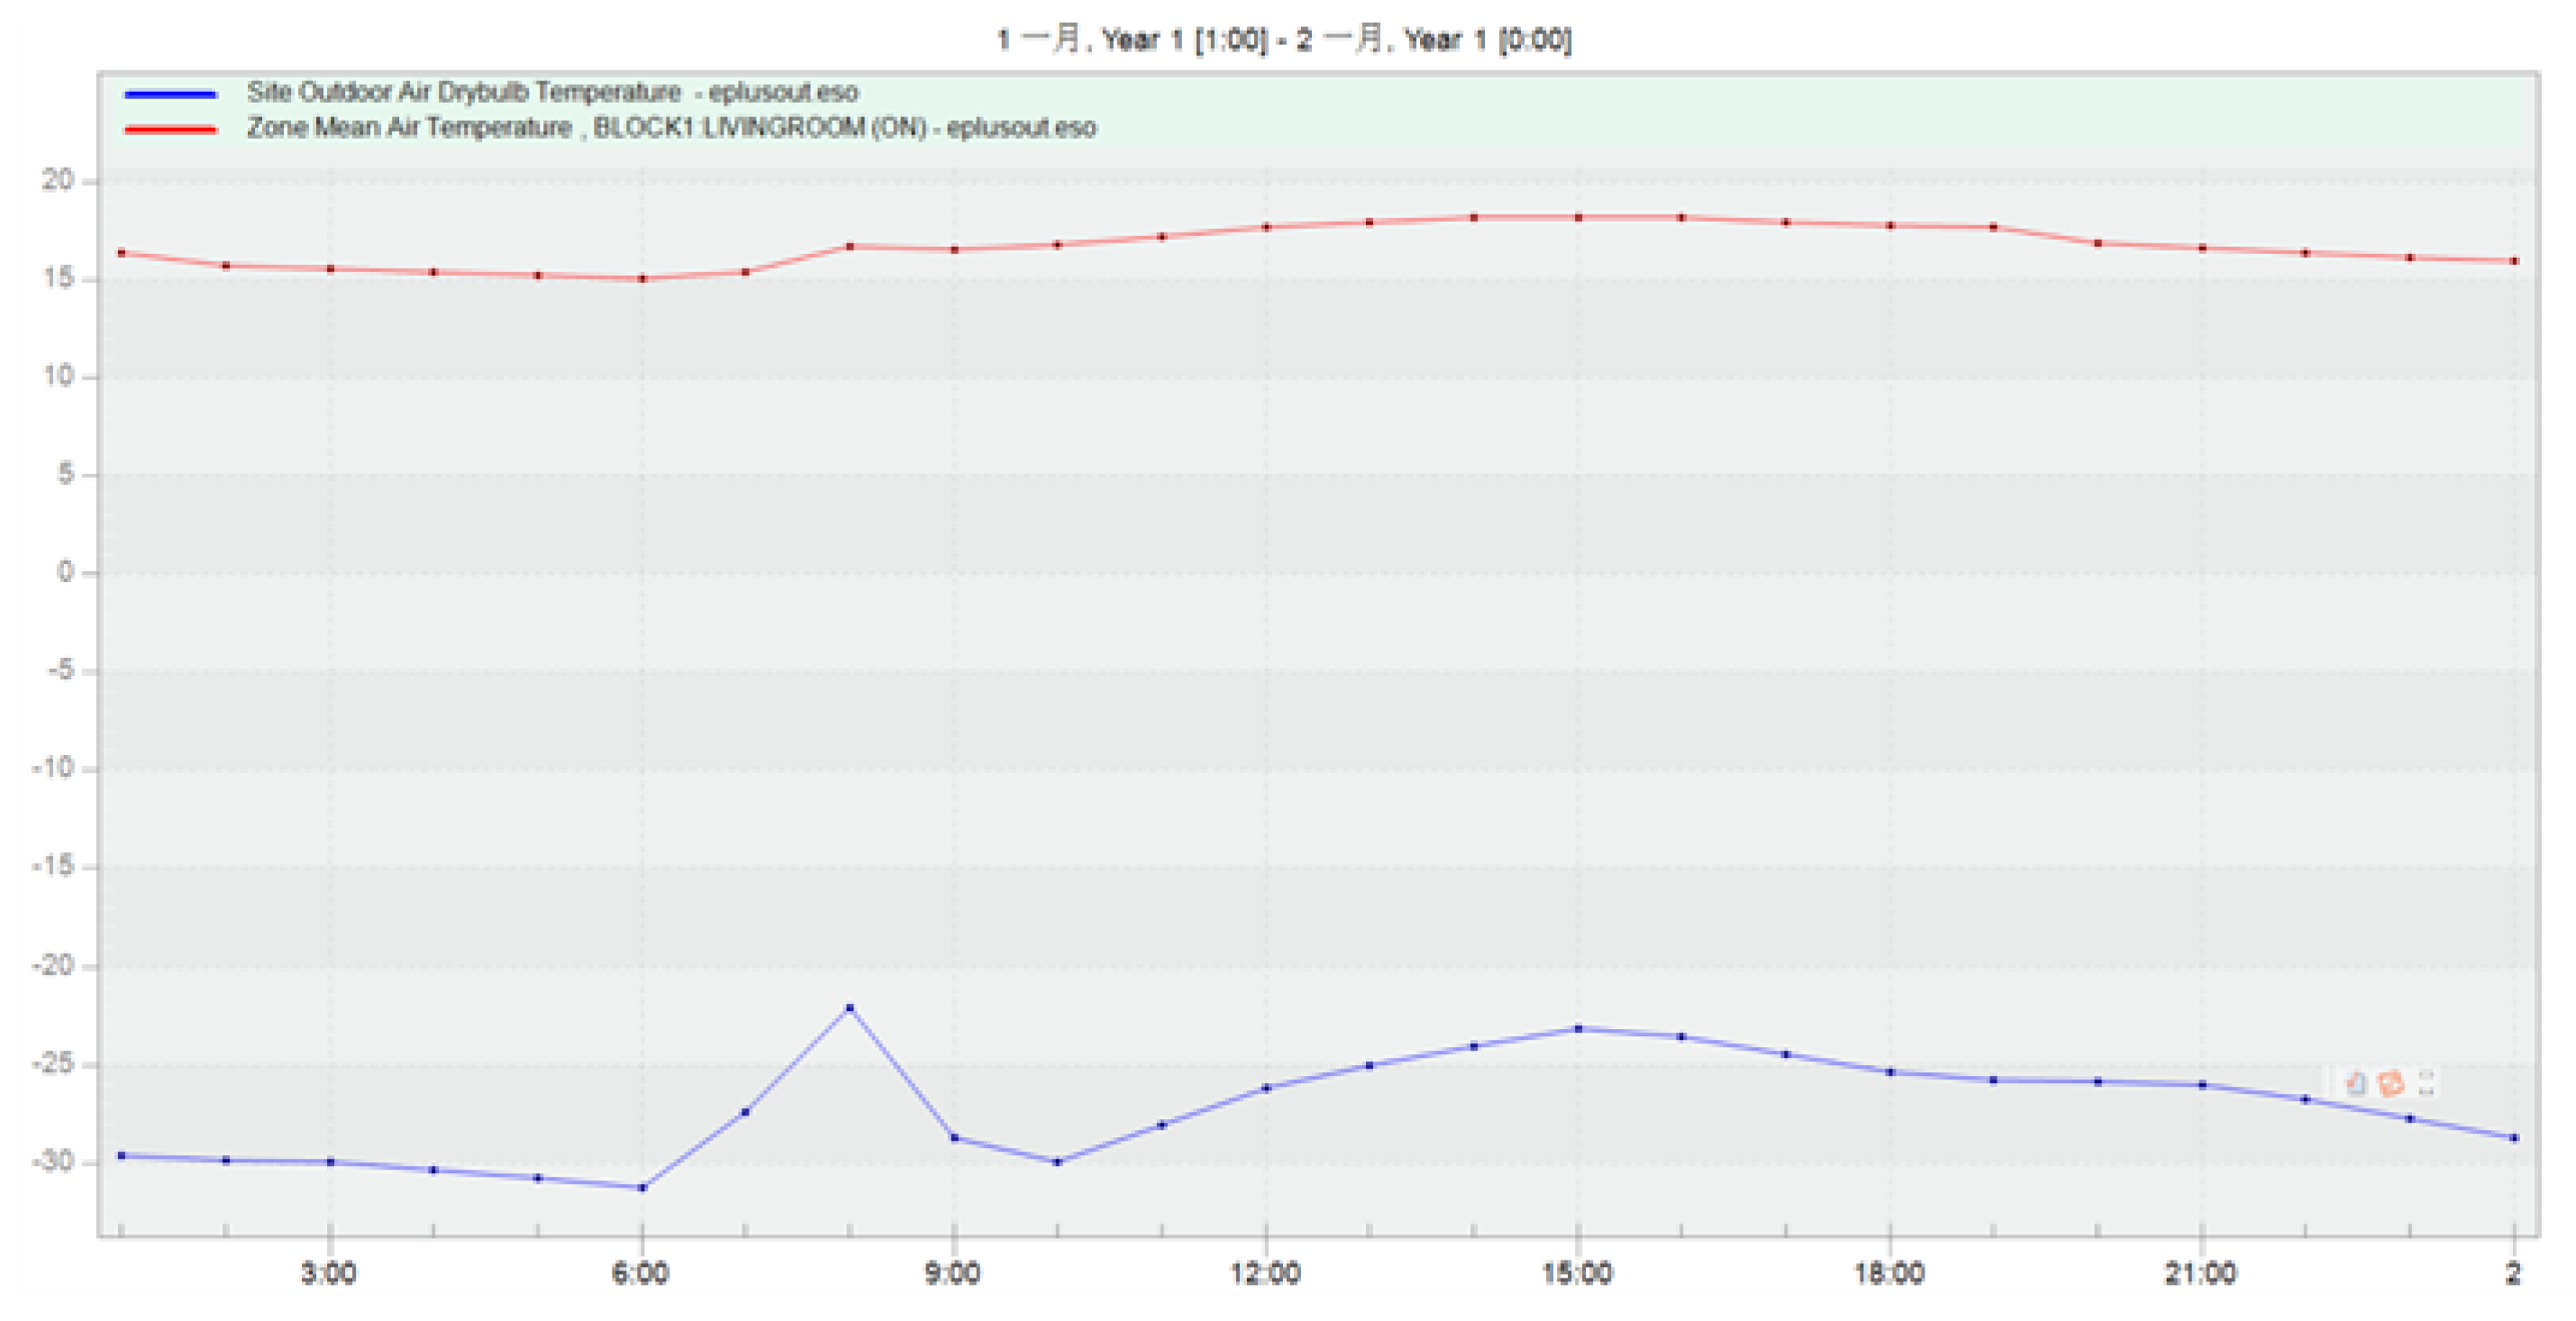Click the 21:00 label on the time axis
This screenshot has width=2576, height=1321.
(x=2200, y=1273)
